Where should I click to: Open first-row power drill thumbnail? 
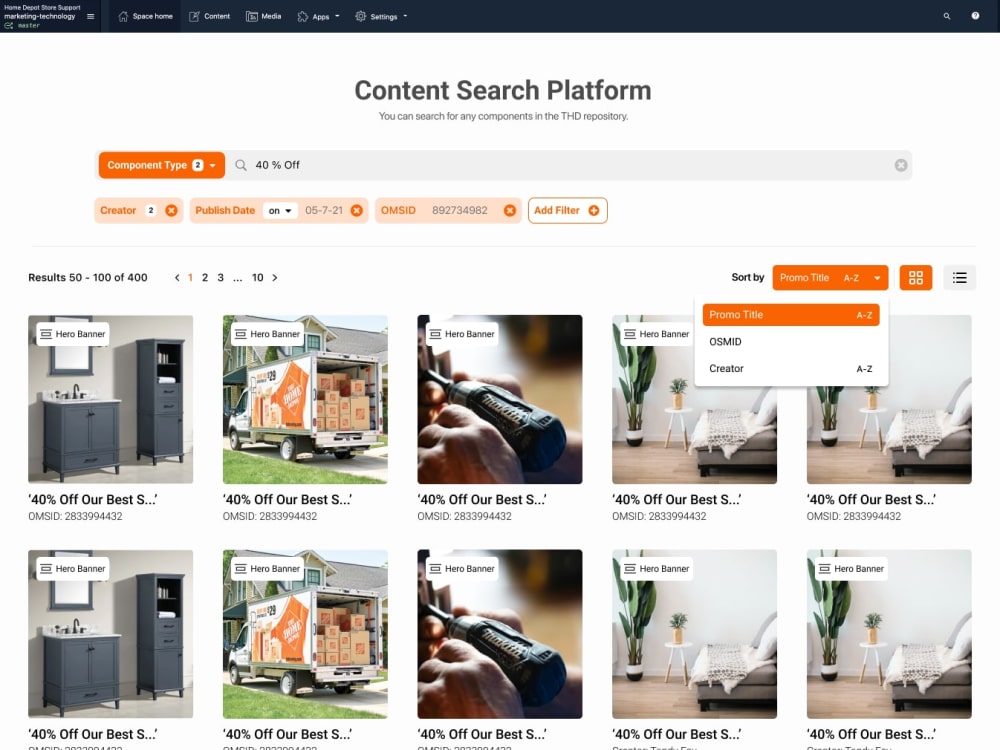coord(499,399)
